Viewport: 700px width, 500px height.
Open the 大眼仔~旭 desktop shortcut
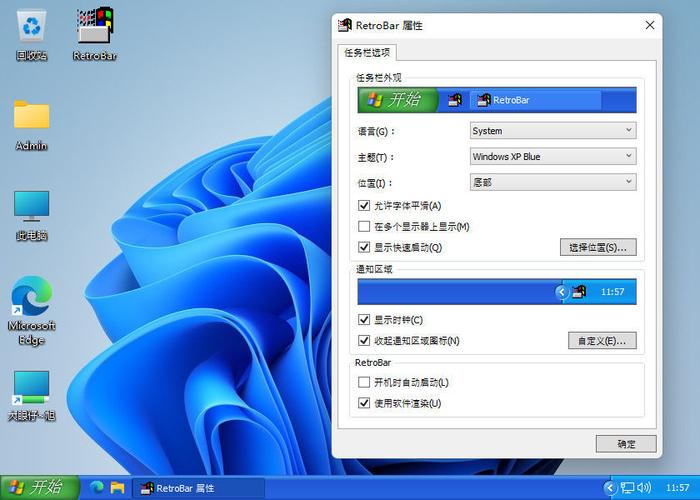pos(31,396)
